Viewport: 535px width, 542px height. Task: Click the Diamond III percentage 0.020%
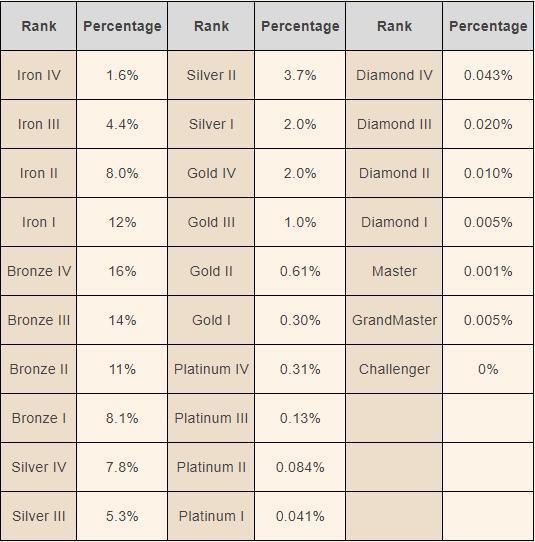[488, 124]
